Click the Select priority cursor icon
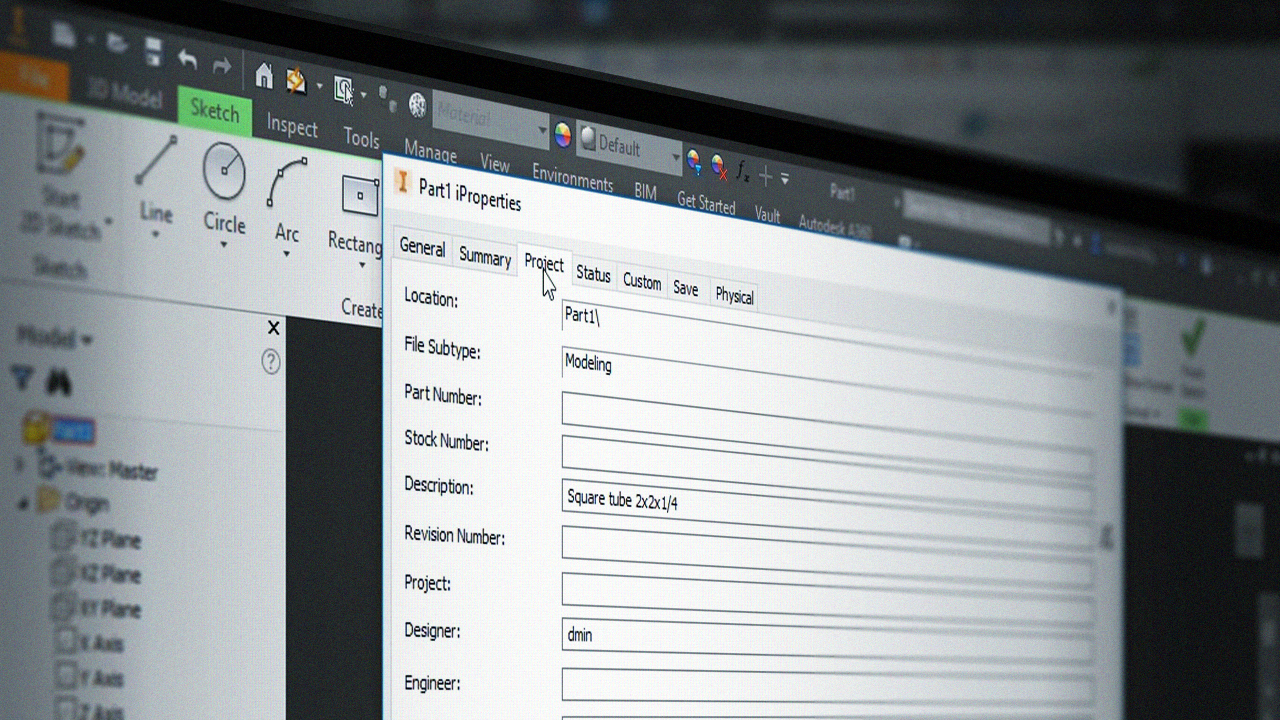This screenshot has height=720, width=1280. click(345, 91)
